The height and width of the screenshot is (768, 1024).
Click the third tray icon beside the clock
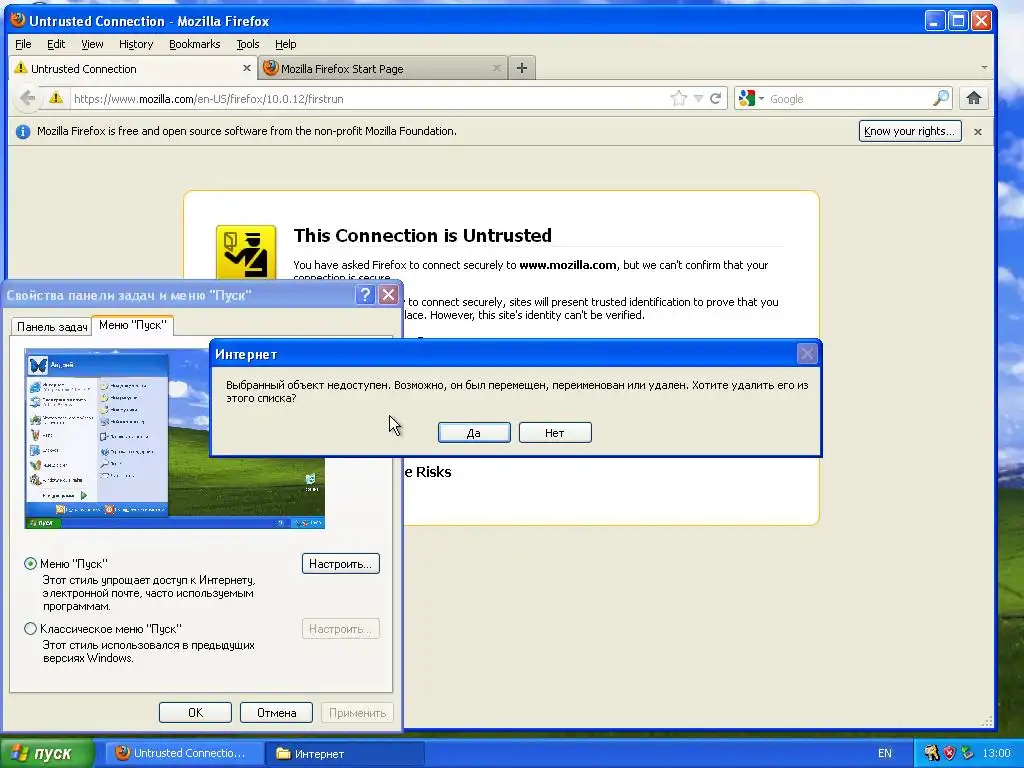click(967, 753)
